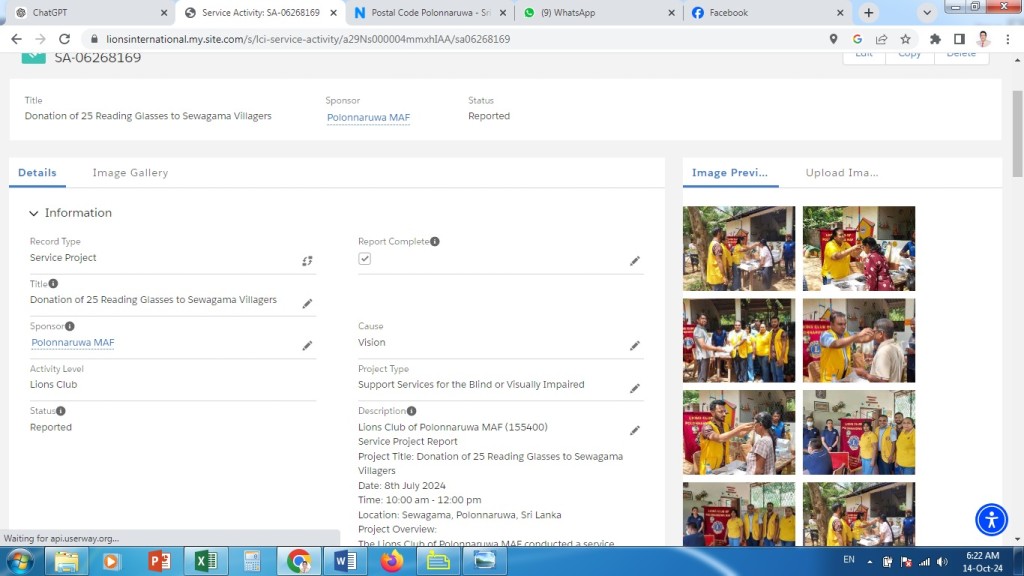Viewport: 1024px width, 576px height.
Task: Close the ChatGPT browser tab
Action: point(164,12)
